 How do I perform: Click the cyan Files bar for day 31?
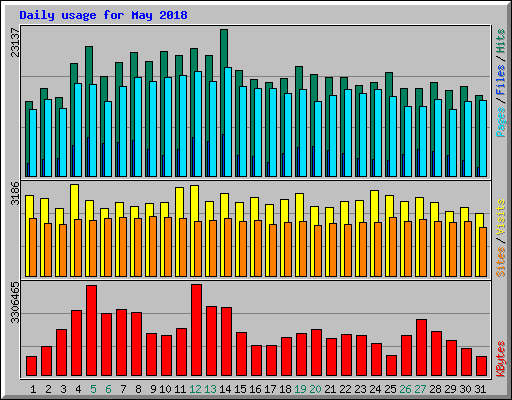(x=483, y=138)
